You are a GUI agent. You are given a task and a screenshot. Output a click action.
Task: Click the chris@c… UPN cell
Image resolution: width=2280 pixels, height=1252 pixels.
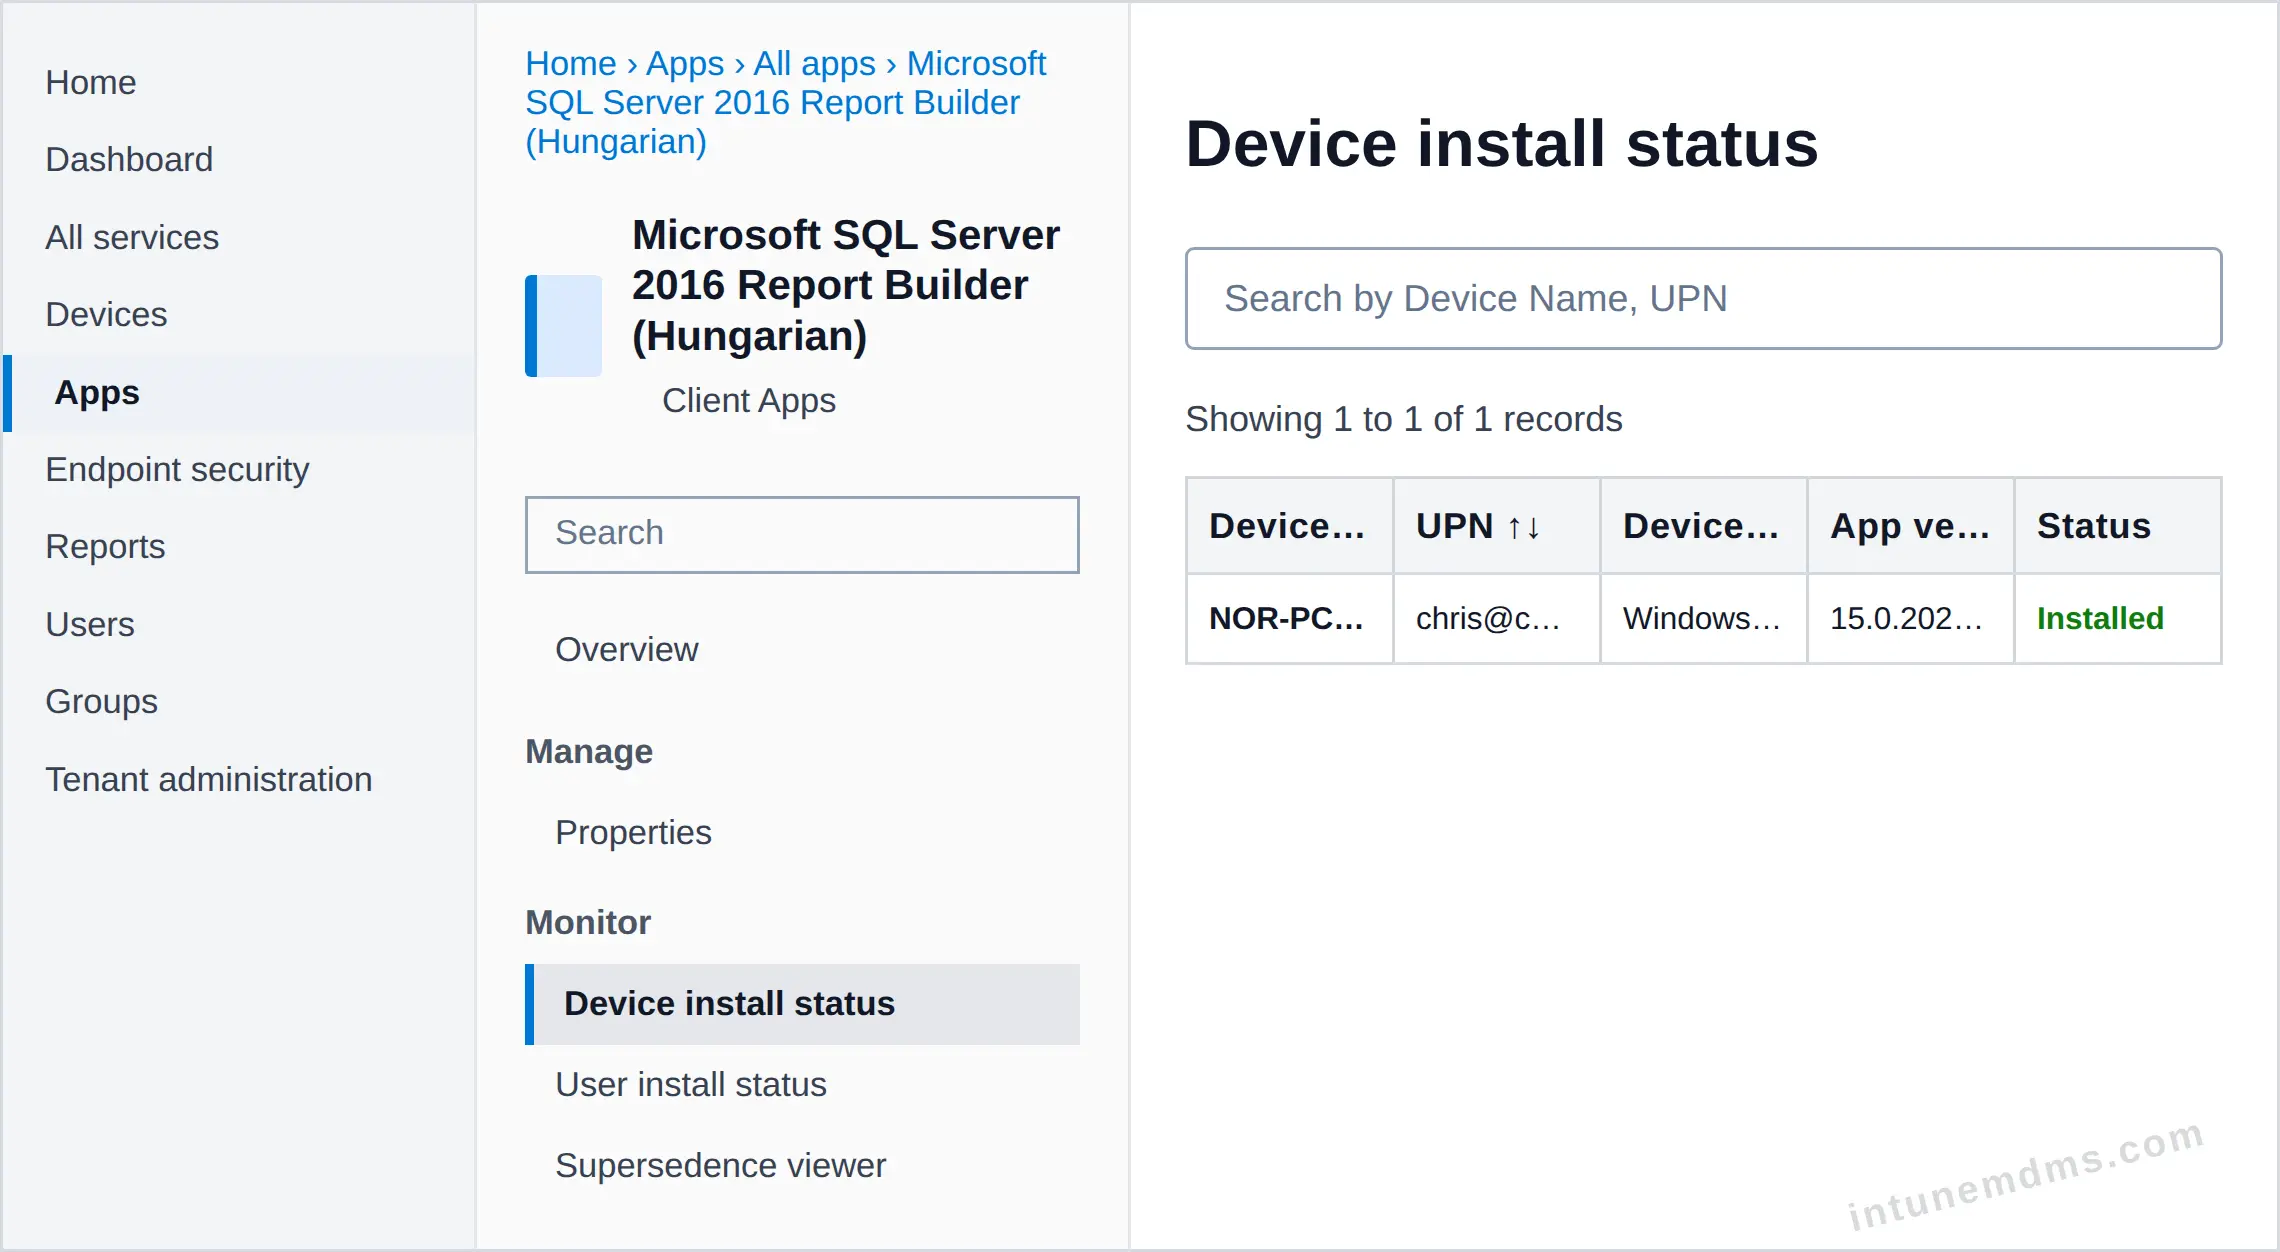pyautogui.click(x=1496, y=618)
